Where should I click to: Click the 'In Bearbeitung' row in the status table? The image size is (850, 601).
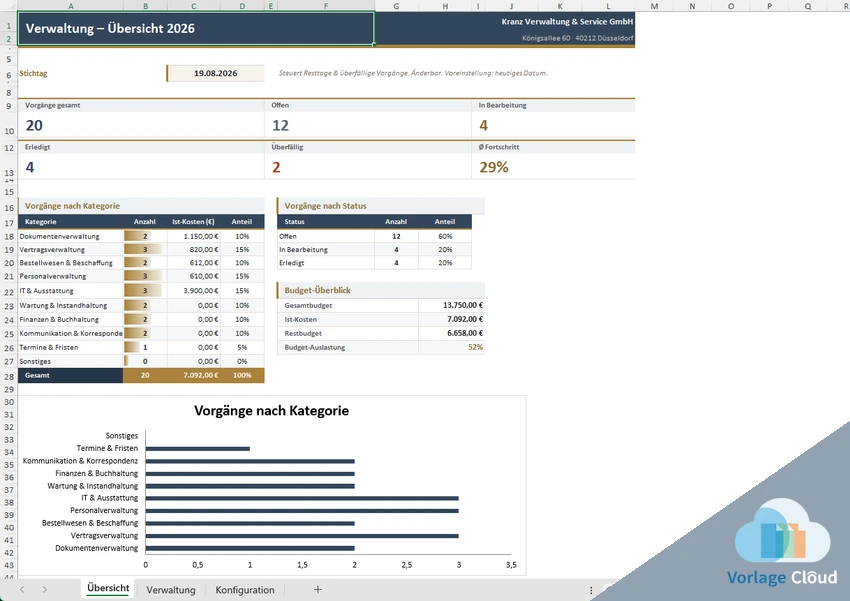coord(374,249)
